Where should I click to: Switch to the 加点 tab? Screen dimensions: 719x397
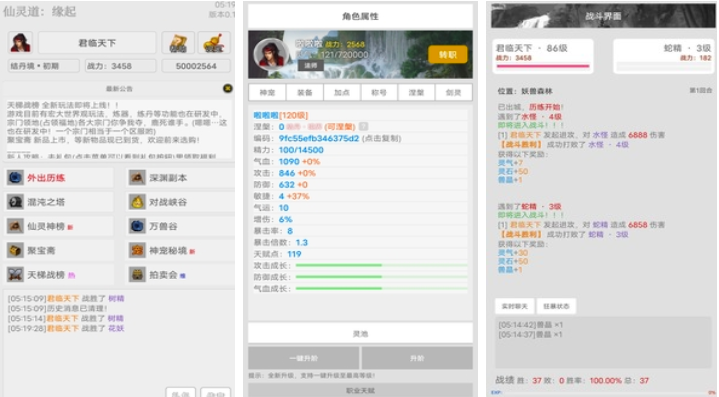[x=341, y=93]
